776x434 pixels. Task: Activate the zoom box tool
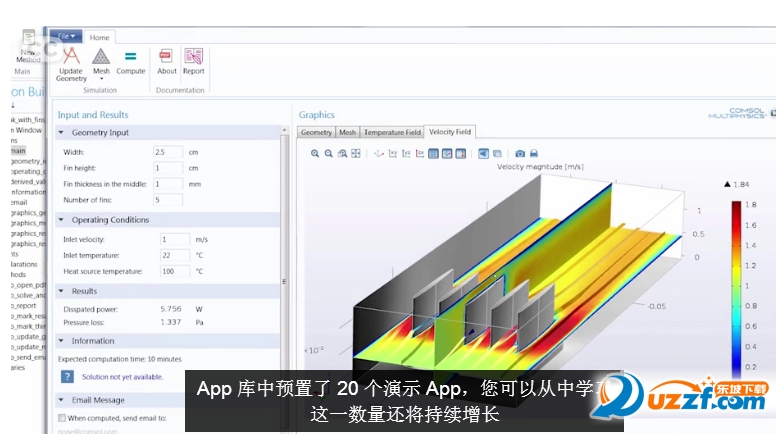pyautogui.click(x=342, y=153)
